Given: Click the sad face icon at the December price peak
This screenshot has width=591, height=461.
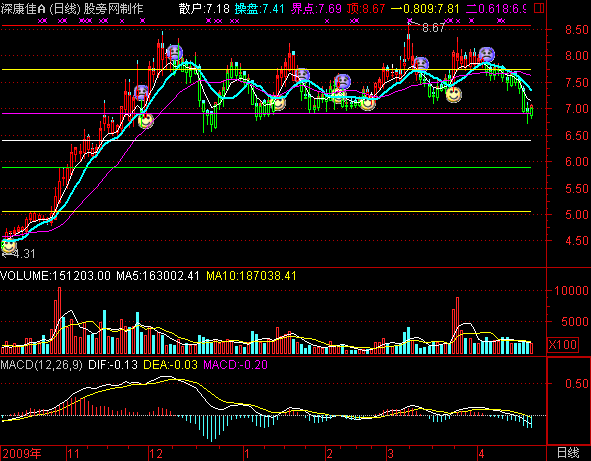Looking at the screenshot, I should tap(174, 52).
